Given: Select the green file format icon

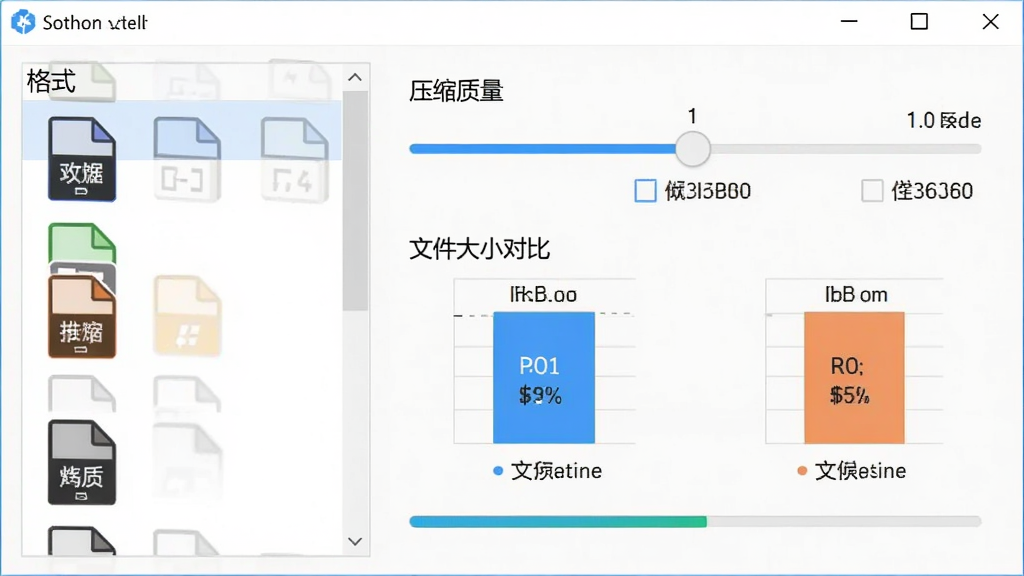Looking at the screenshot, I should 82,244.
